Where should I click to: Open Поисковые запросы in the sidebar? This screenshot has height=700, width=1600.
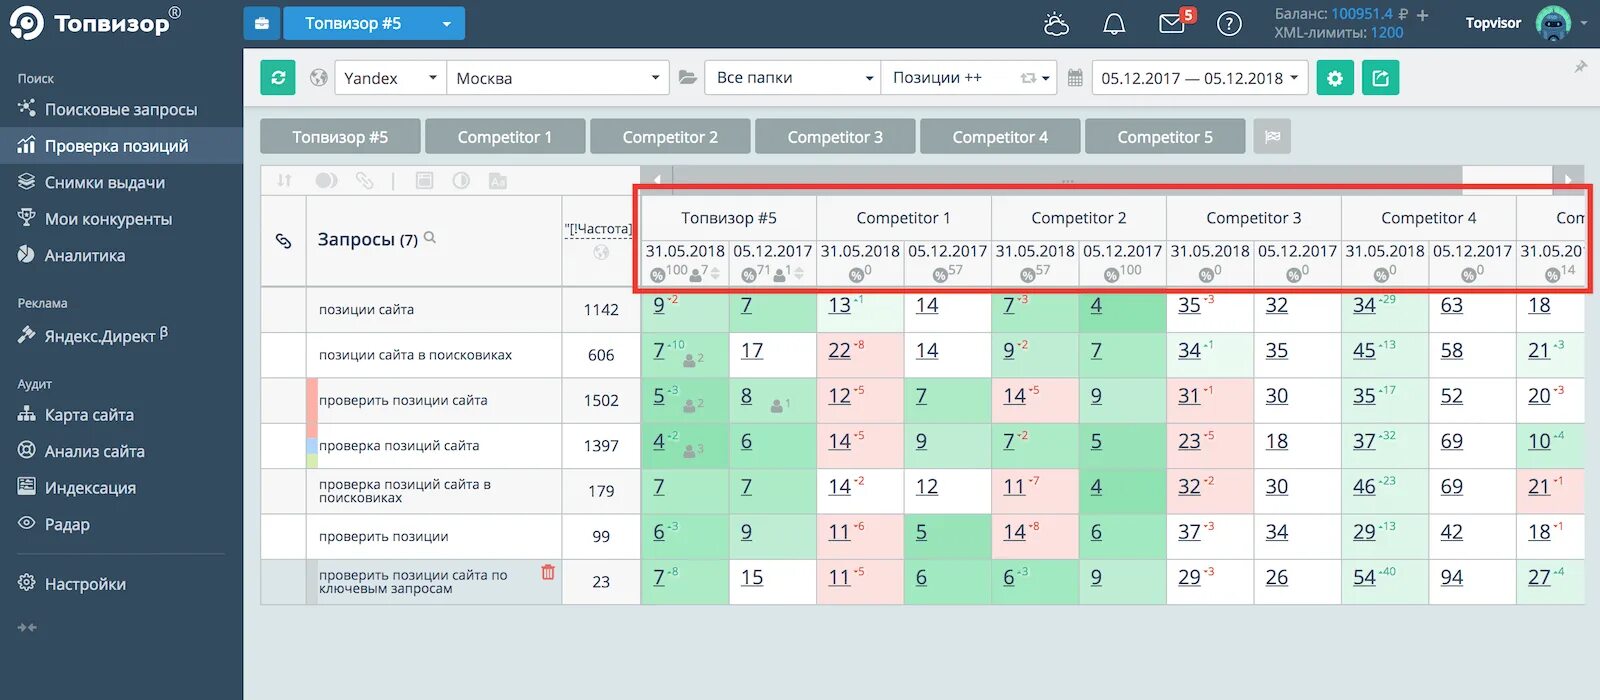[121, 109]
